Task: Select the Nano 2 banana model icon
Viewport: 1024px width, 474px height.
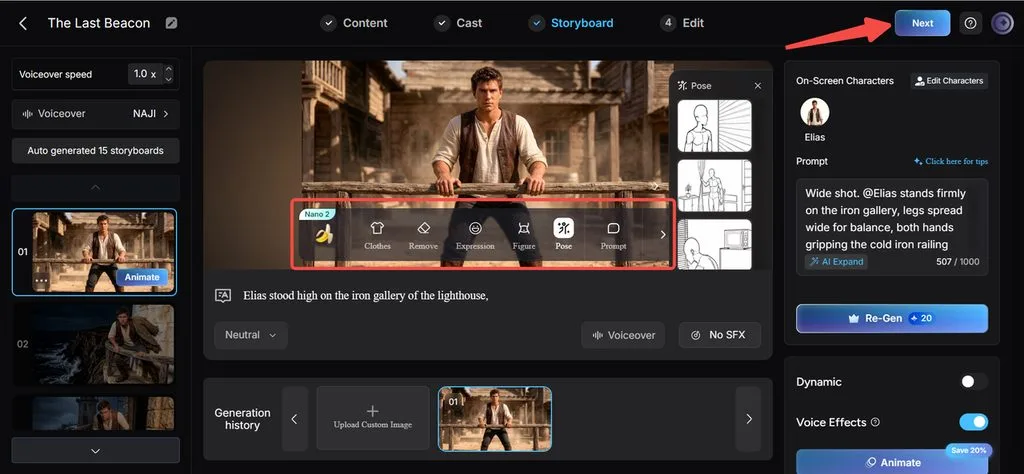Action: 324,234
